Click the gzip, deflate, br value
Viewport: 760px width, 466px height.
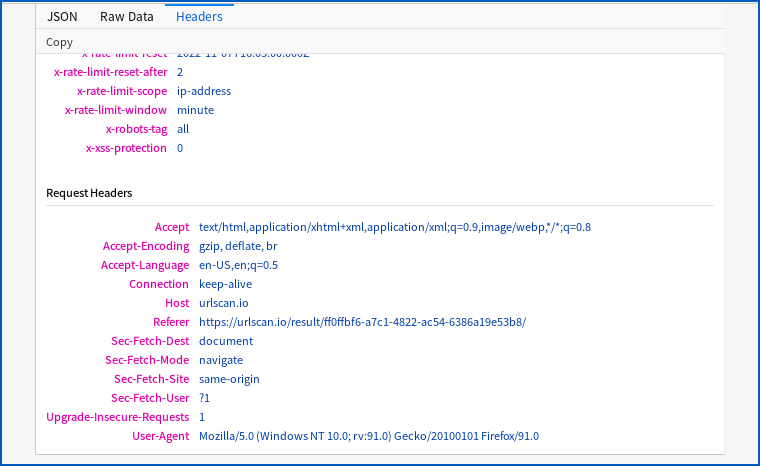pyautogui.click(x=238, y=246)
